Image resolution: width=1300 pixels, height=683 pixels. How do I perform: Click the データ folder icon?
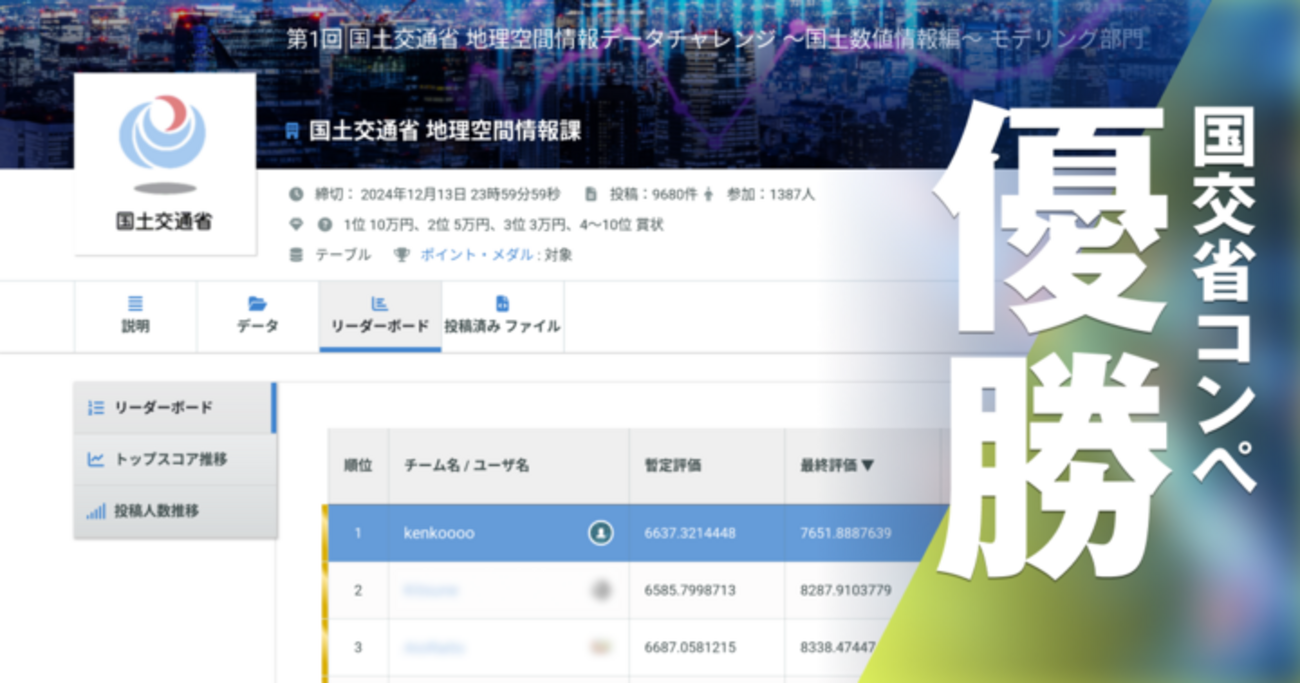[x=257, y=303]
